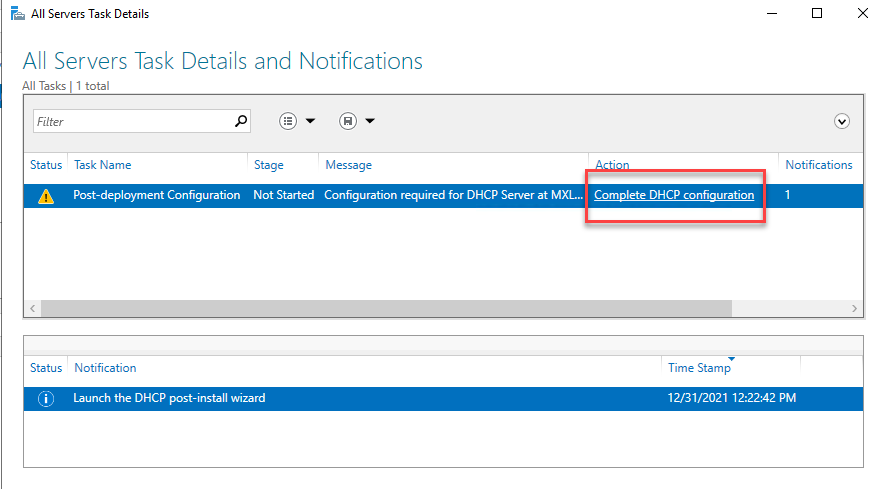Image resolution: width=886 pixels, height=489 pixels.
Task: Sort tasks by Stage column header
Action: tap(268, 165)
